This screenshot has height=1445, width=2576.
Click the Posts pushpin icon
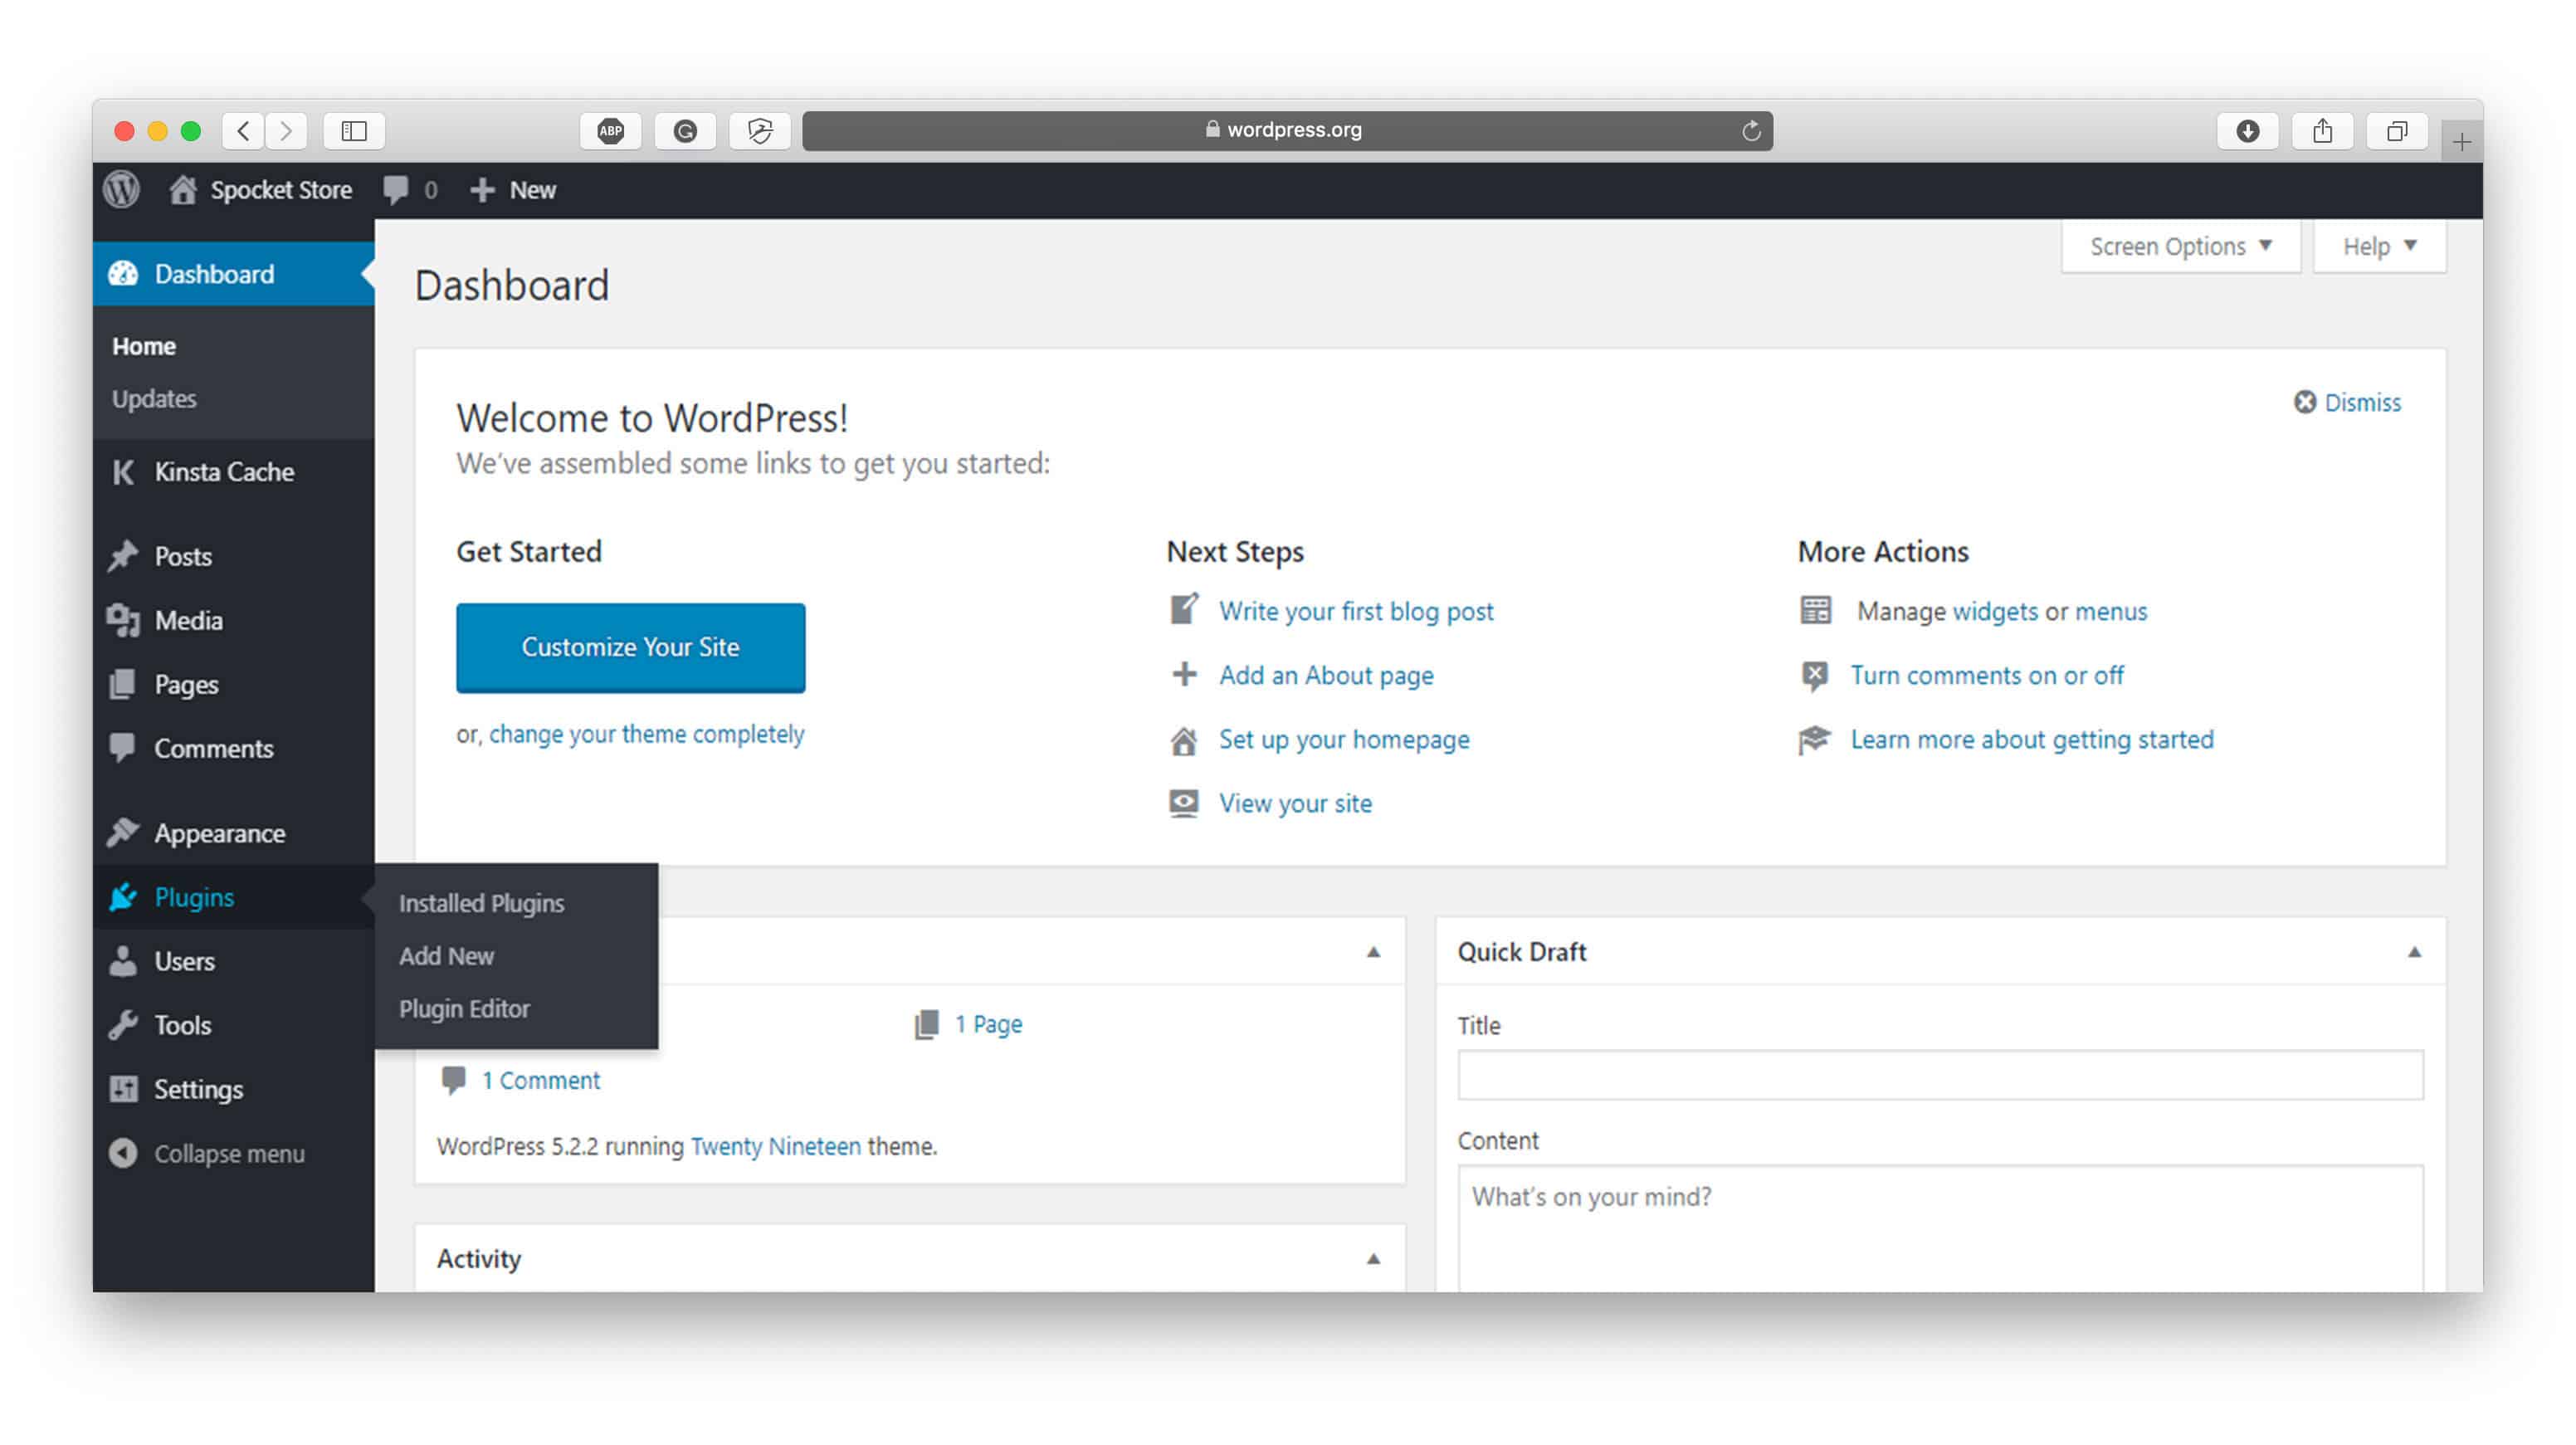[123, 556]
